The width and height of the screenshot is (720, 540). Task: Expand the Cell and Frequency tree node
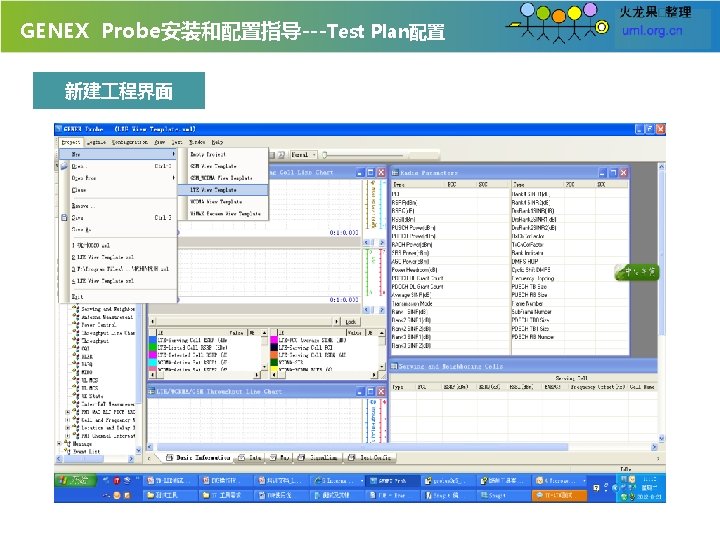pos(68,420)
